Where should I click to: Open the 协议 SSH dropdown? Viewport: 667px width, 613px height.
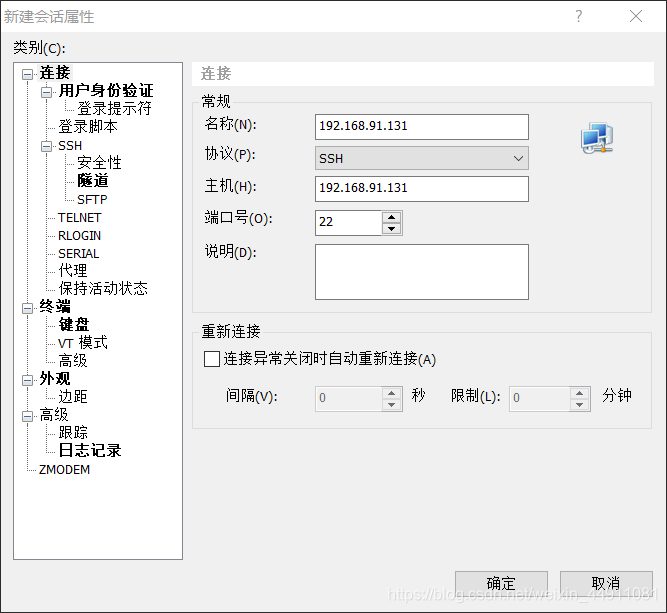[x=422, y=158]
